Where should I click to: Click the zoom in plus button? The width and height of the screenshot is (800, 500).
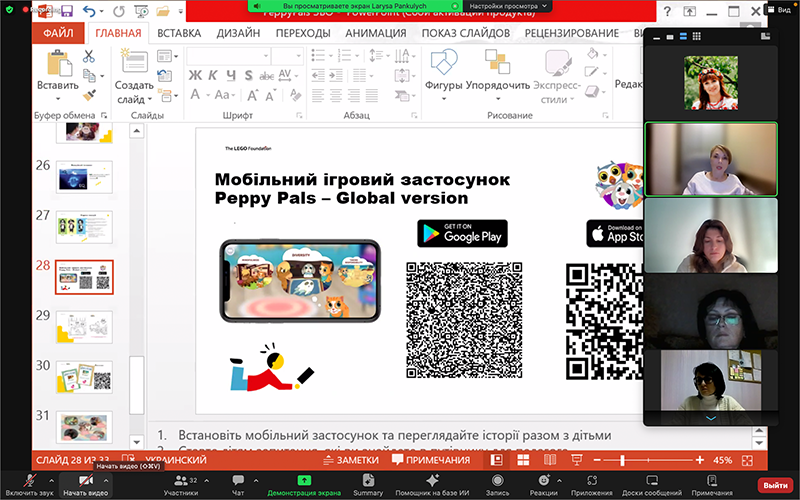pos(700,460)
